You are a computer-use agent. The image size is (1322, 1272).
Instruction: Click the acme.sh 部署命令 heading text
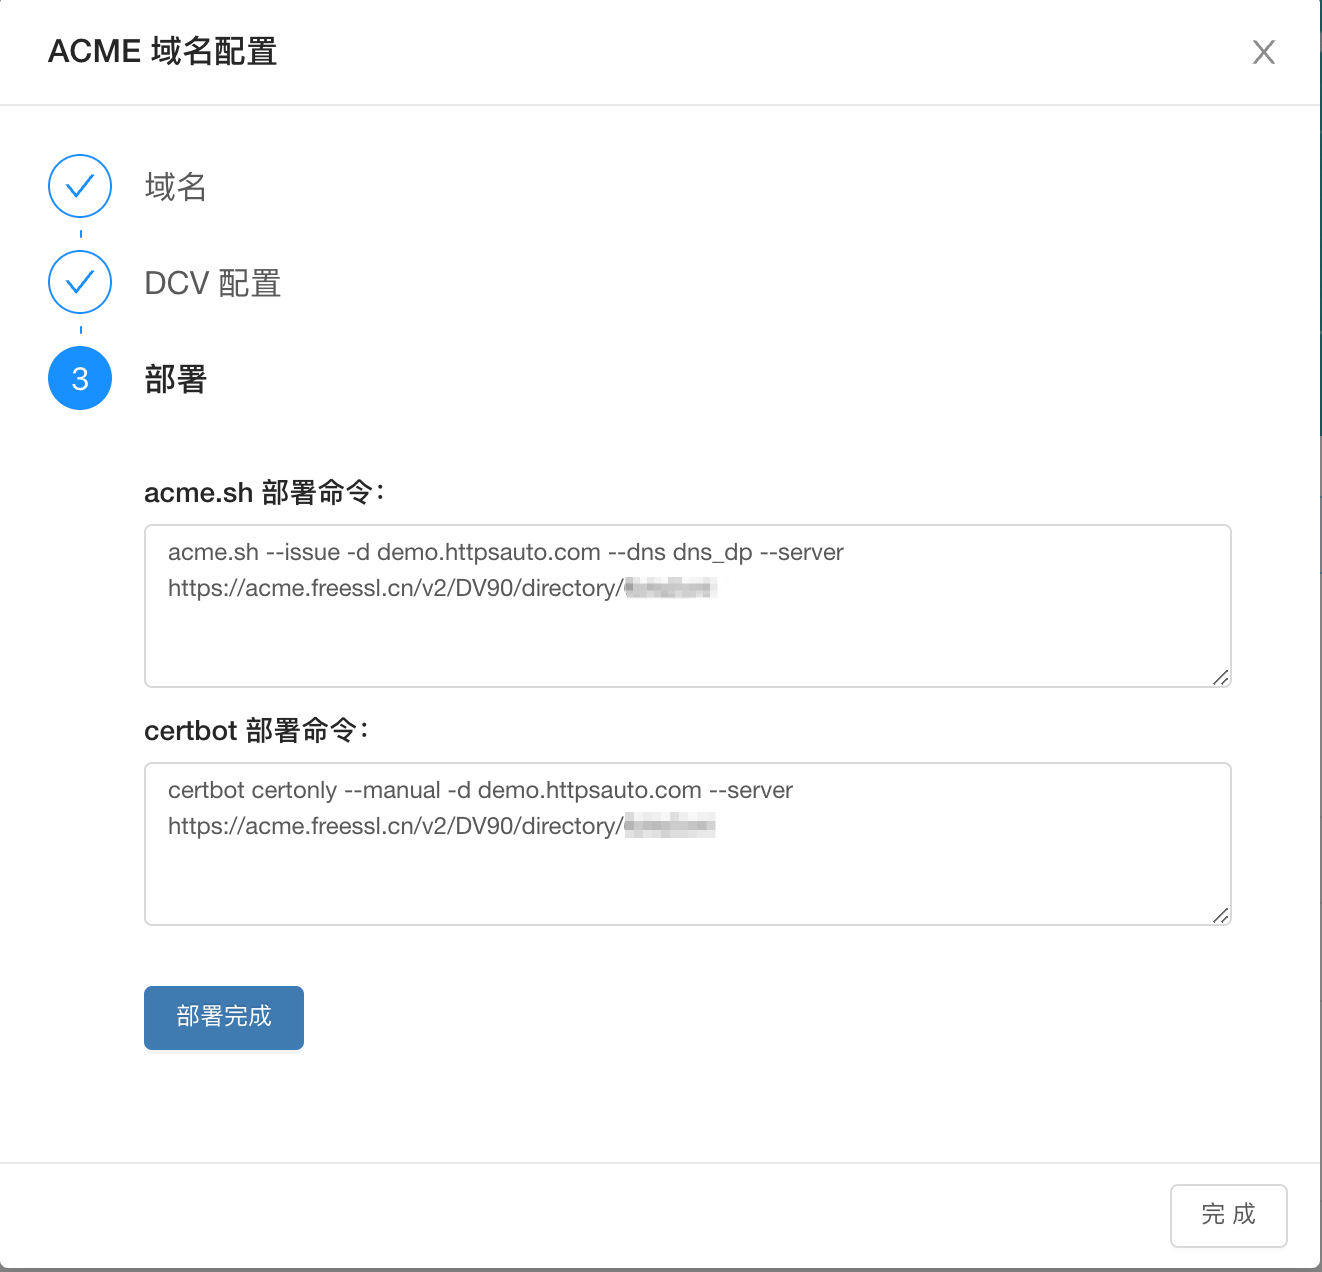[x=267, y=492]
